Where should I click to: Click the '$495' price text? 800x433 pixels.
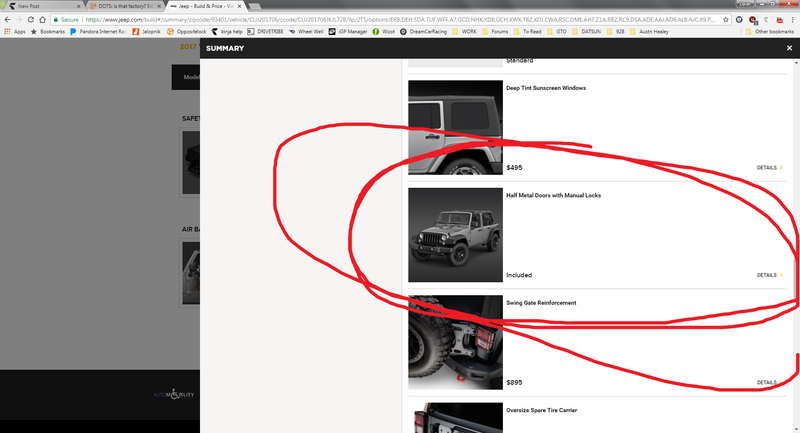click(514, 168)
